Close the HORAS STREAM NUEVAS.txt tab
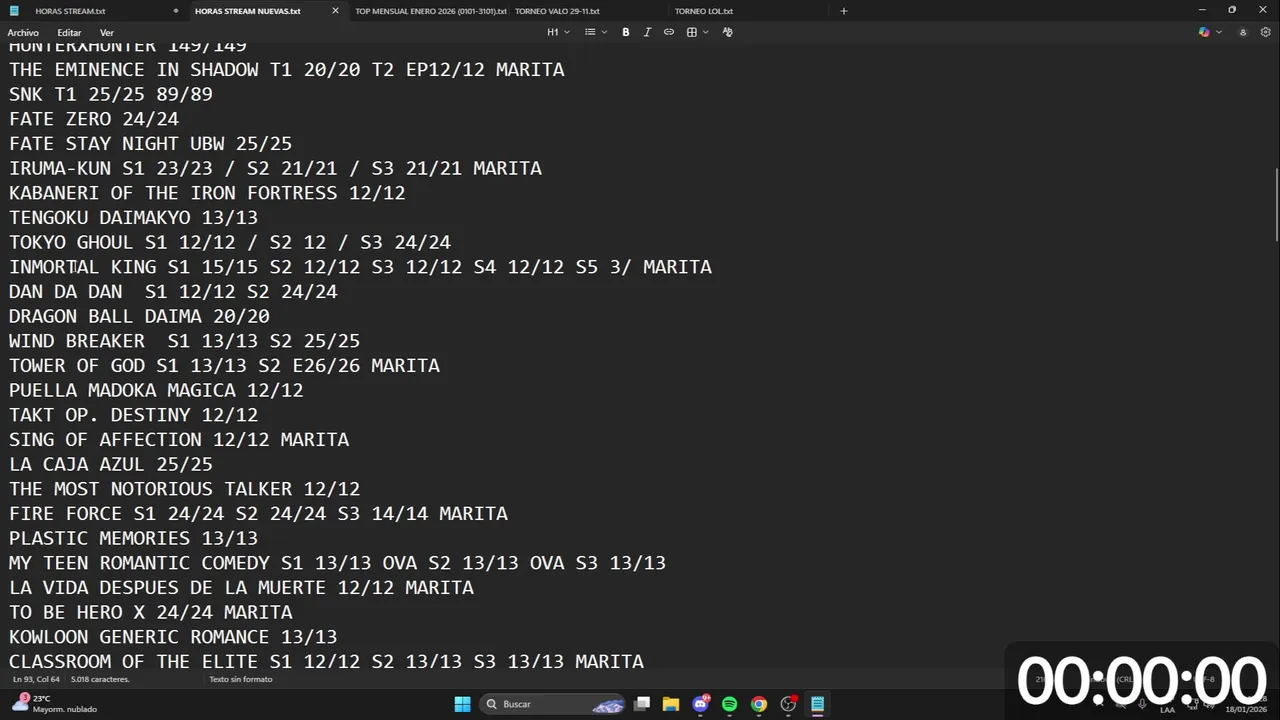1280x720 pixels. pyautogui.click(x=335, y=11)
